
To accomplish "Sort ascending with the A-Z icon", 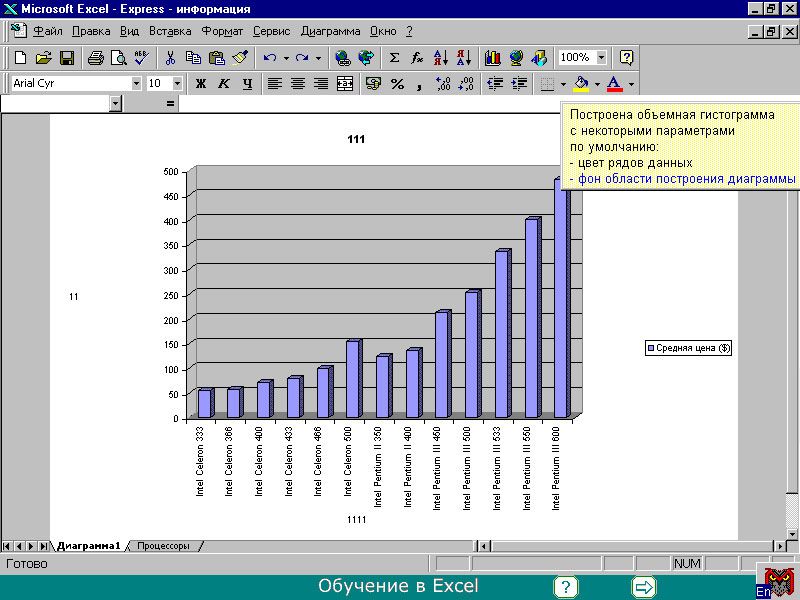I will 440,58.
